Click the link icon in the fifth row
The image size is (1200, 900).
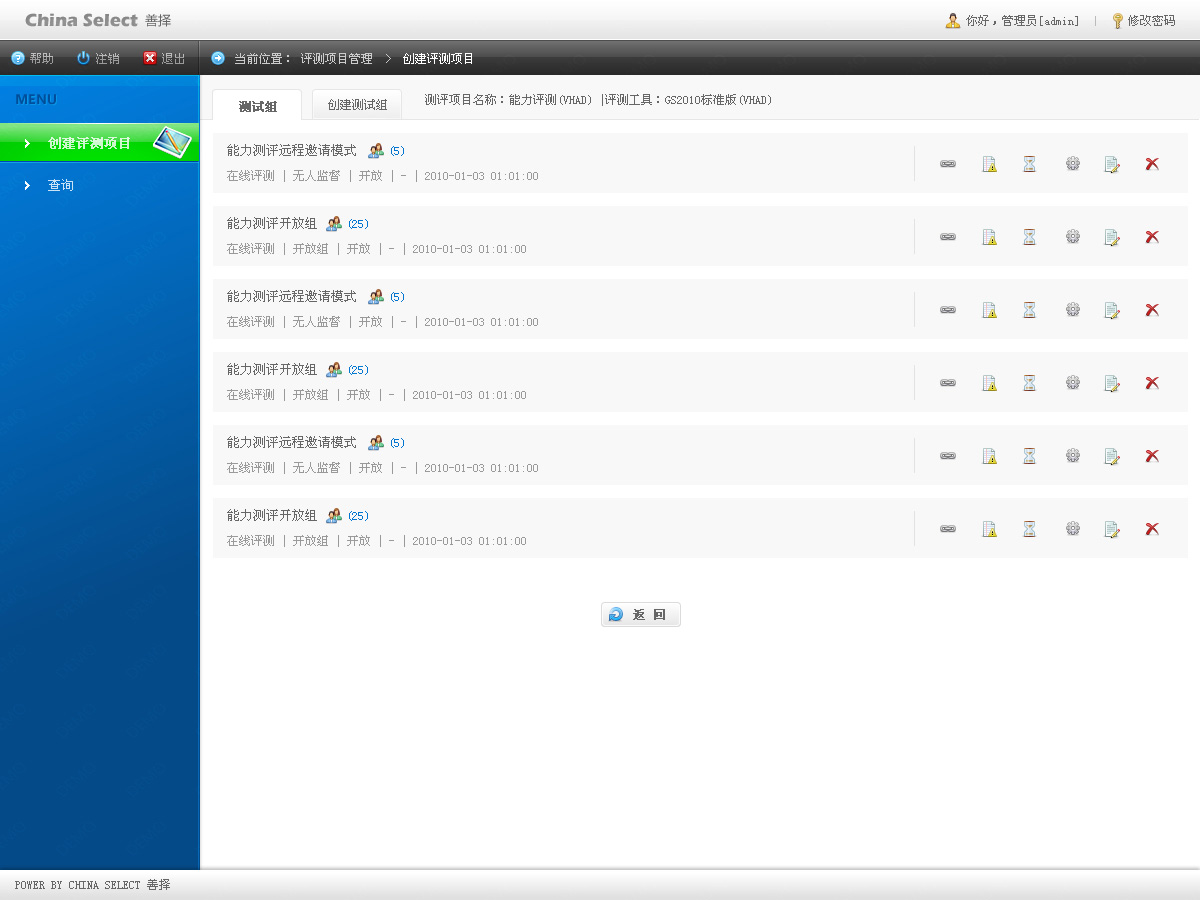click(x=948, y=456)
